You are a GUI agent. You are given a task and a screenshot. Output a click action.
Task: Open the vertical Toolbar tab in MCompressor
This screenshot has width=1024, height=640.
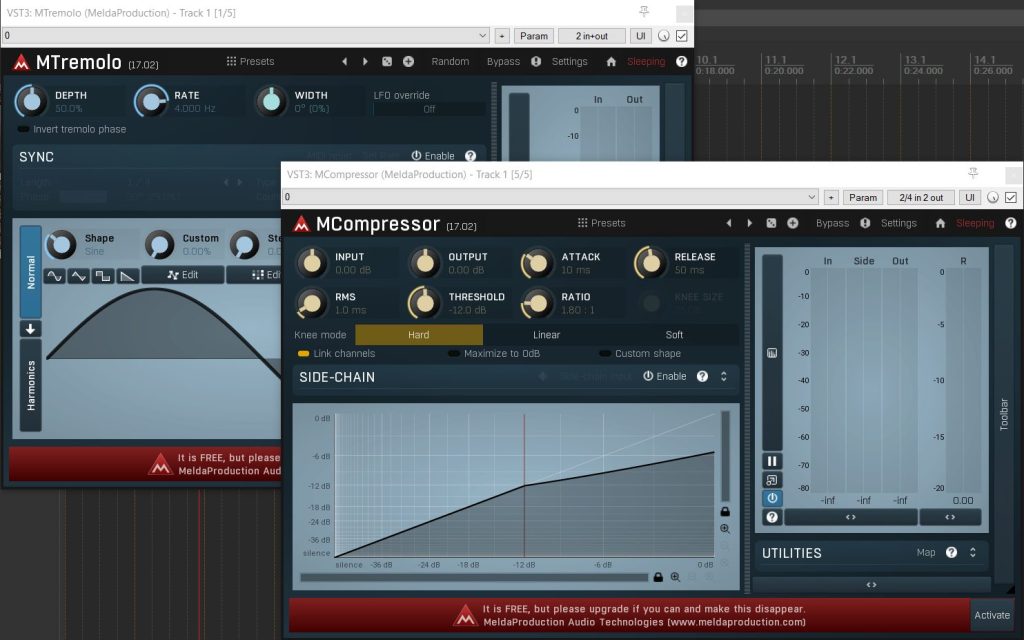pos(1004,415)
